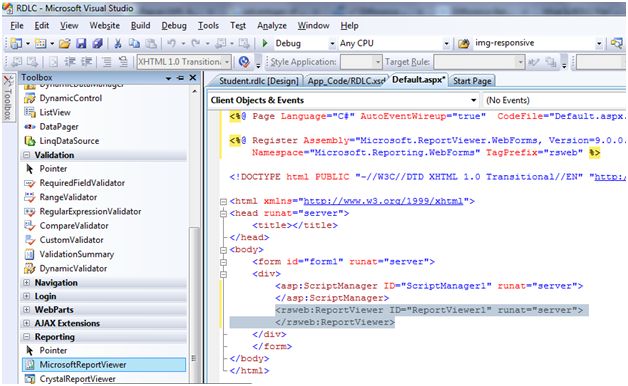Click the Add New Item toolbar icon
Image resolution: width=628 pixels, height=386 pixels.
point(40,43)
